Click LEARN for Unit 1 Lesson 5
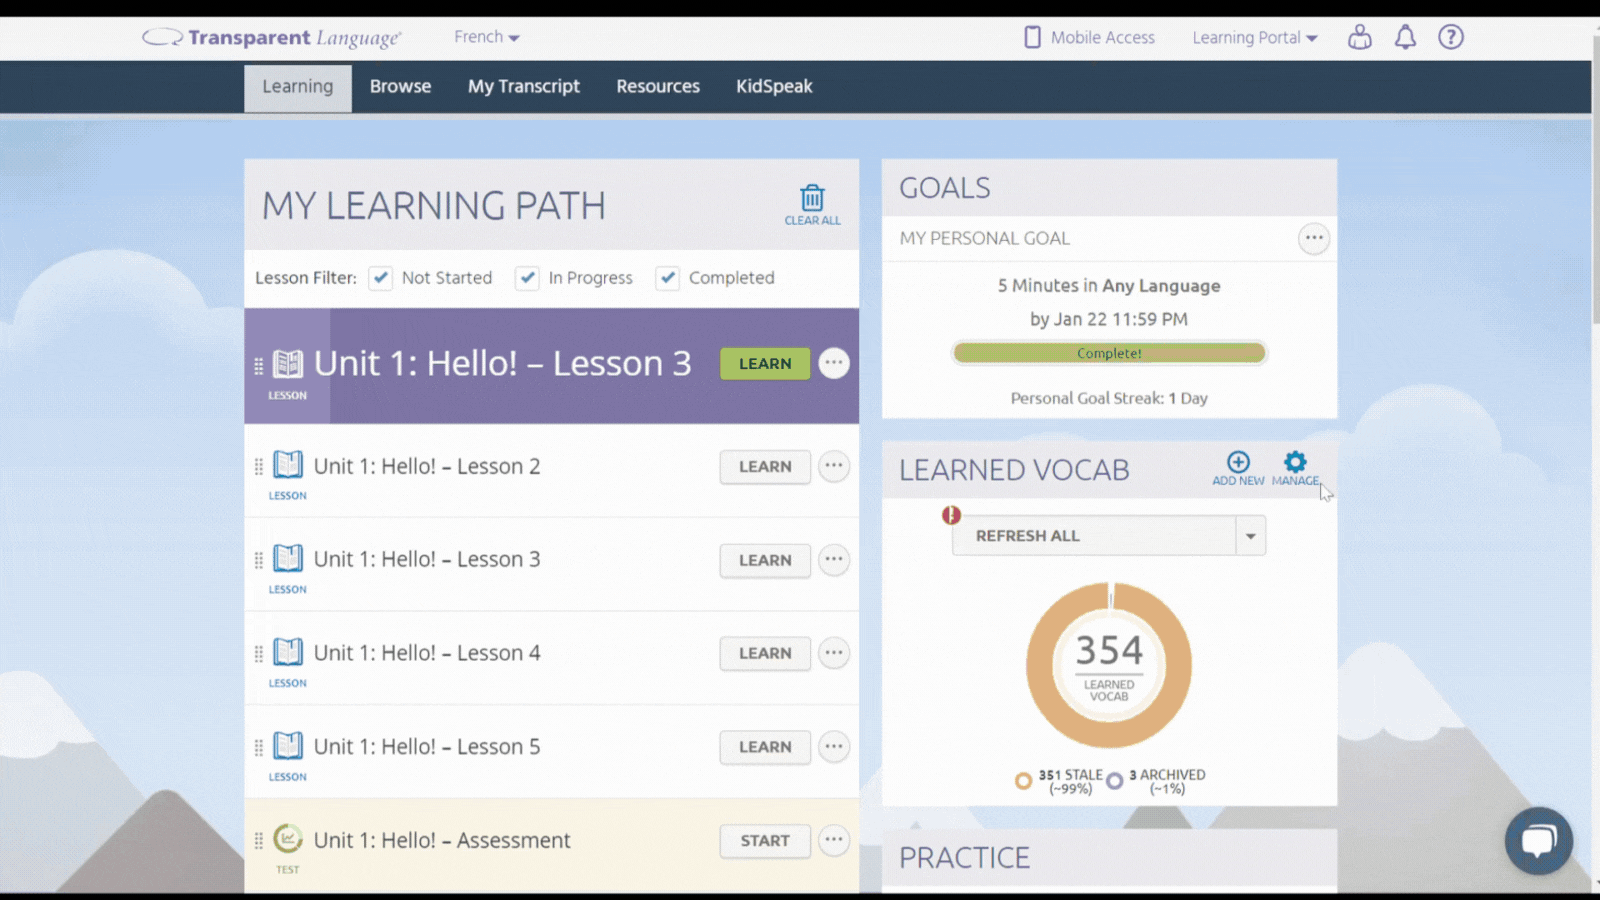Viewport: 1600px width, 900px height. click(765, 747)
